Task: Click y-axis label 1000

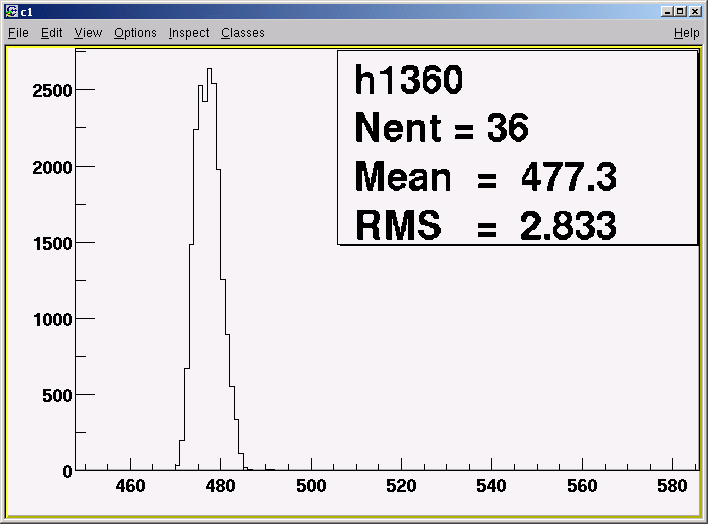Action: [x=53, y=319]
